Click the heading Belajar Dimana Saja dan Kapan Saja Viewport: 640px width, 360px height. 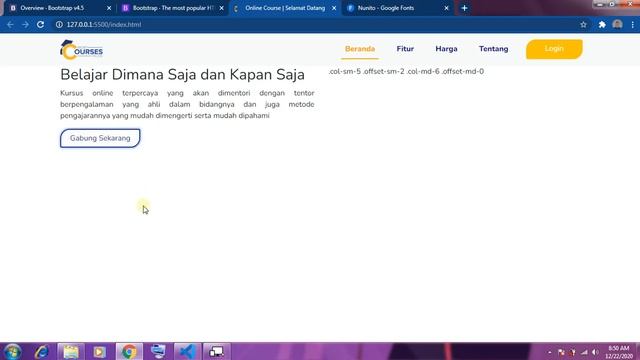[x=182, y=75]
